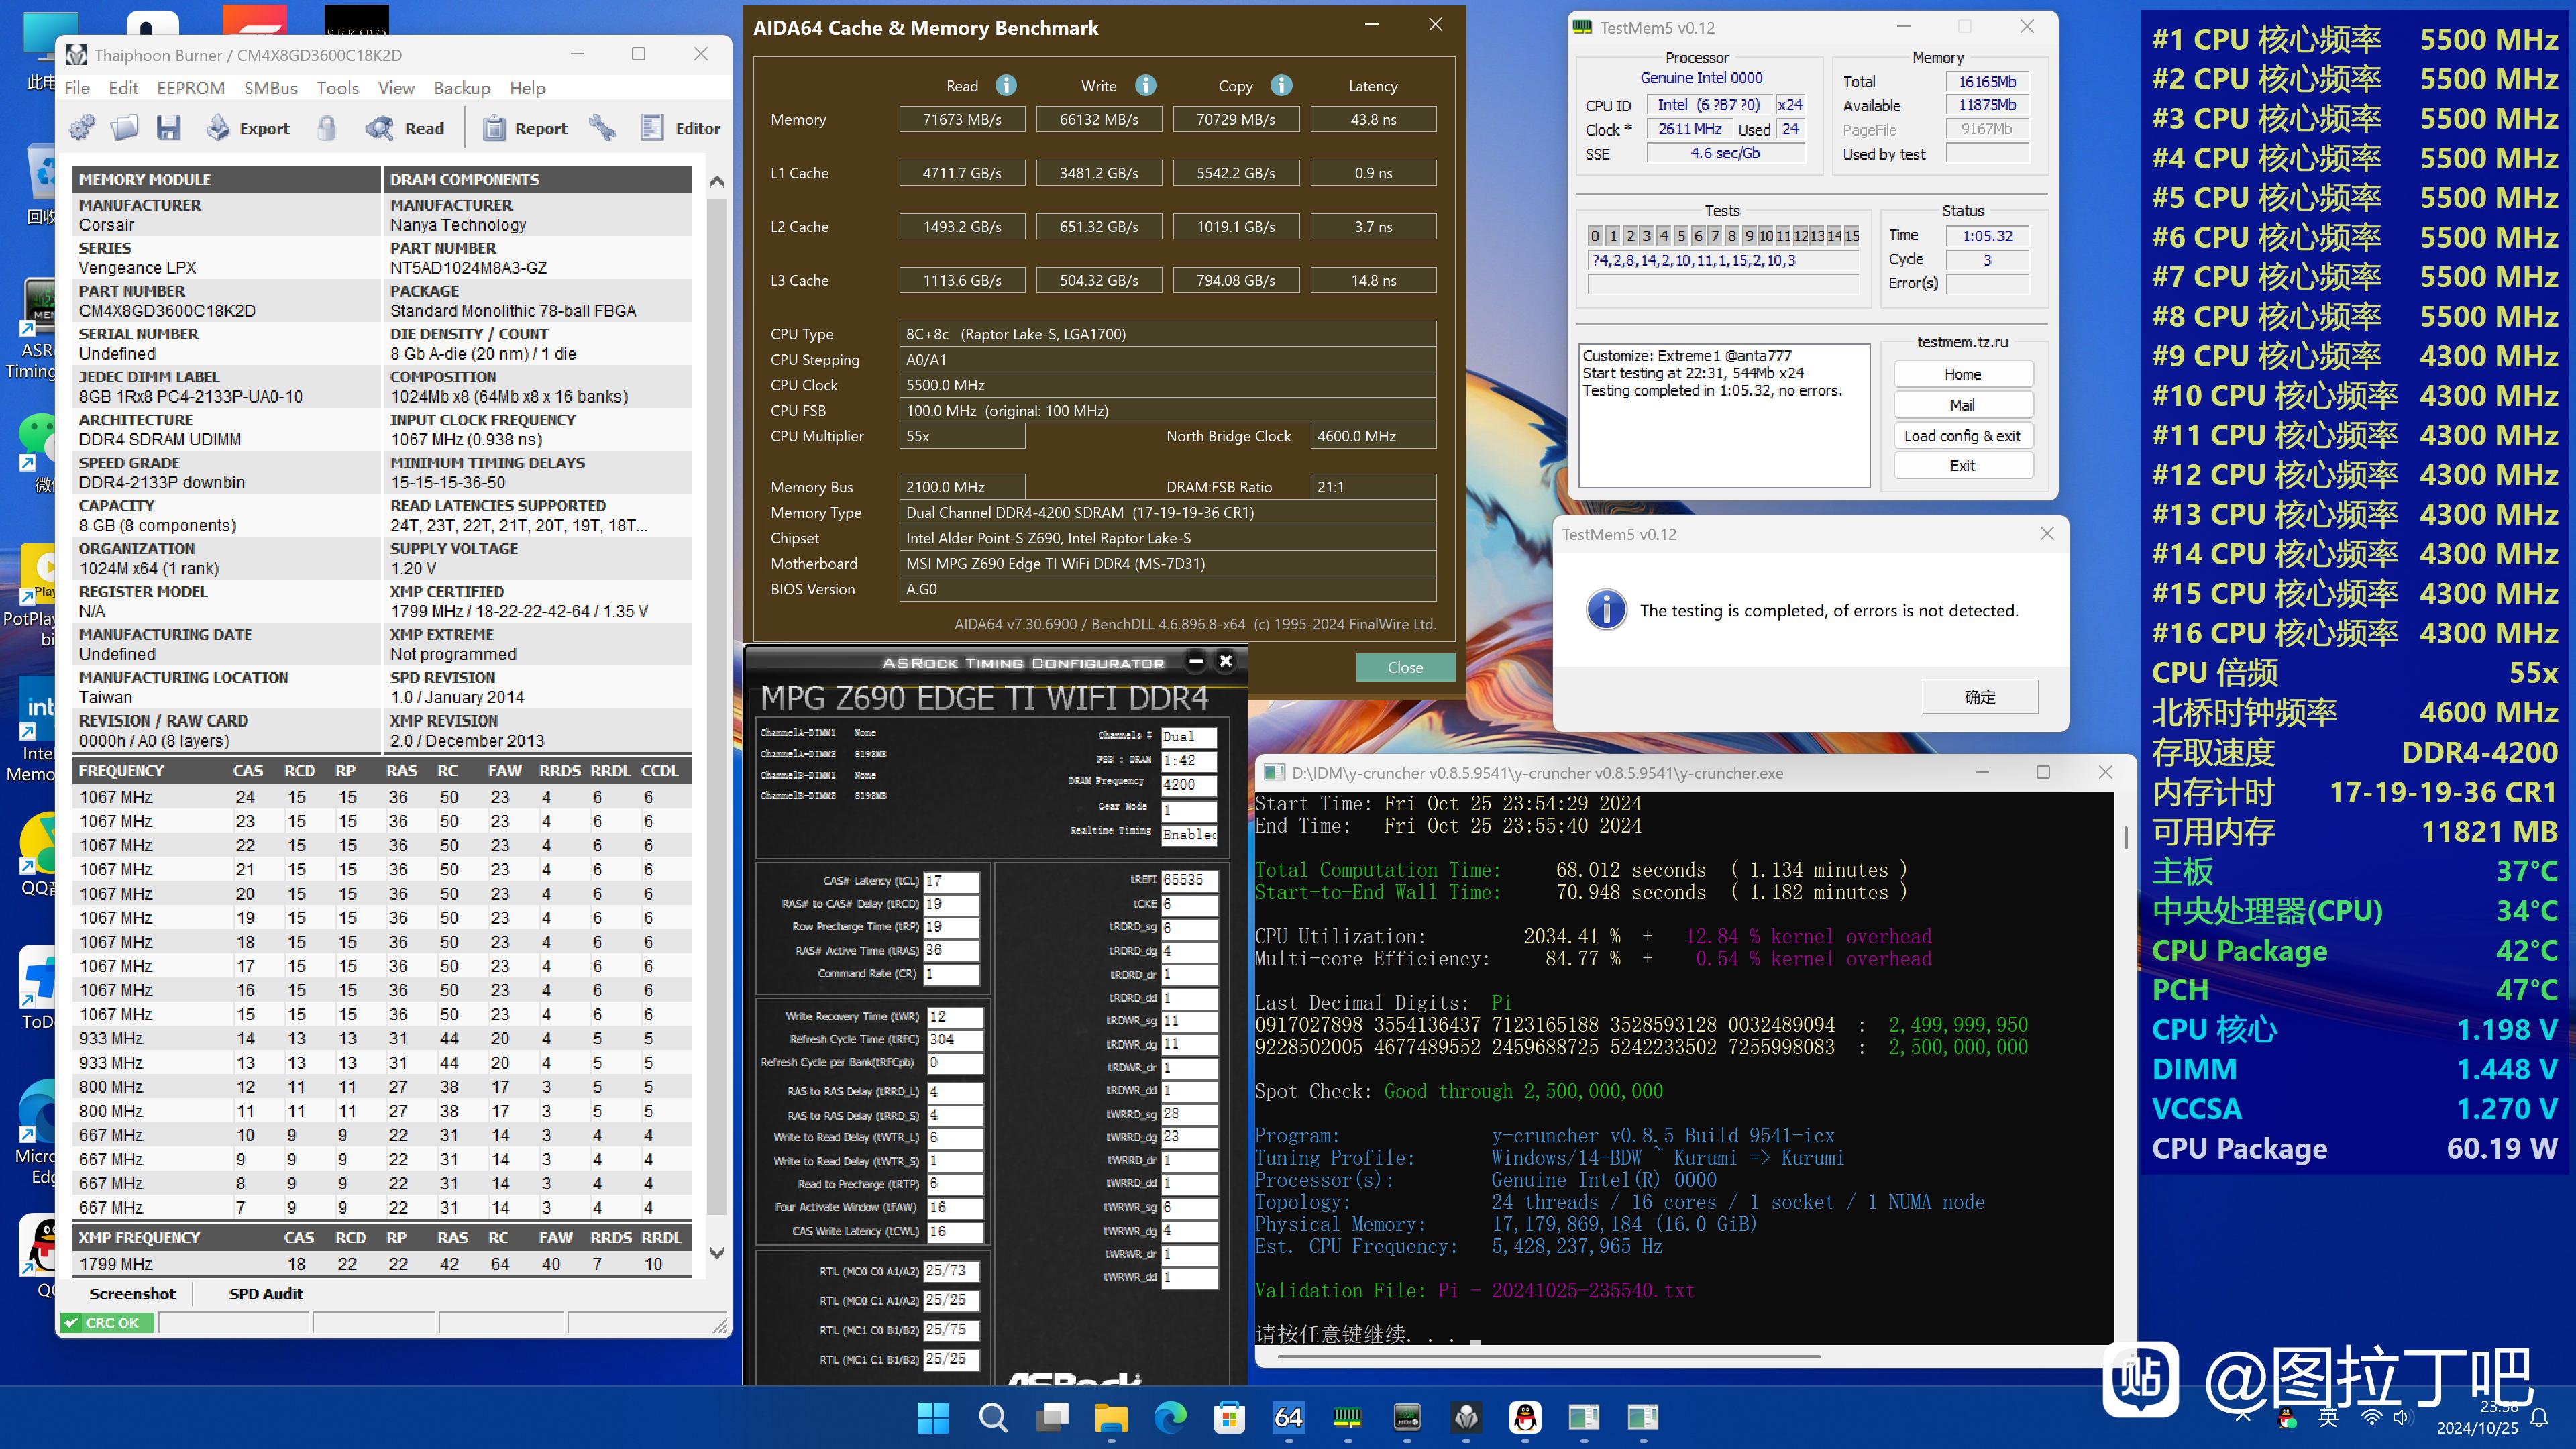2576x1449 pixels.
Task: Open Microsoft Edge from taskbar
Action: pos(1170,1417)
